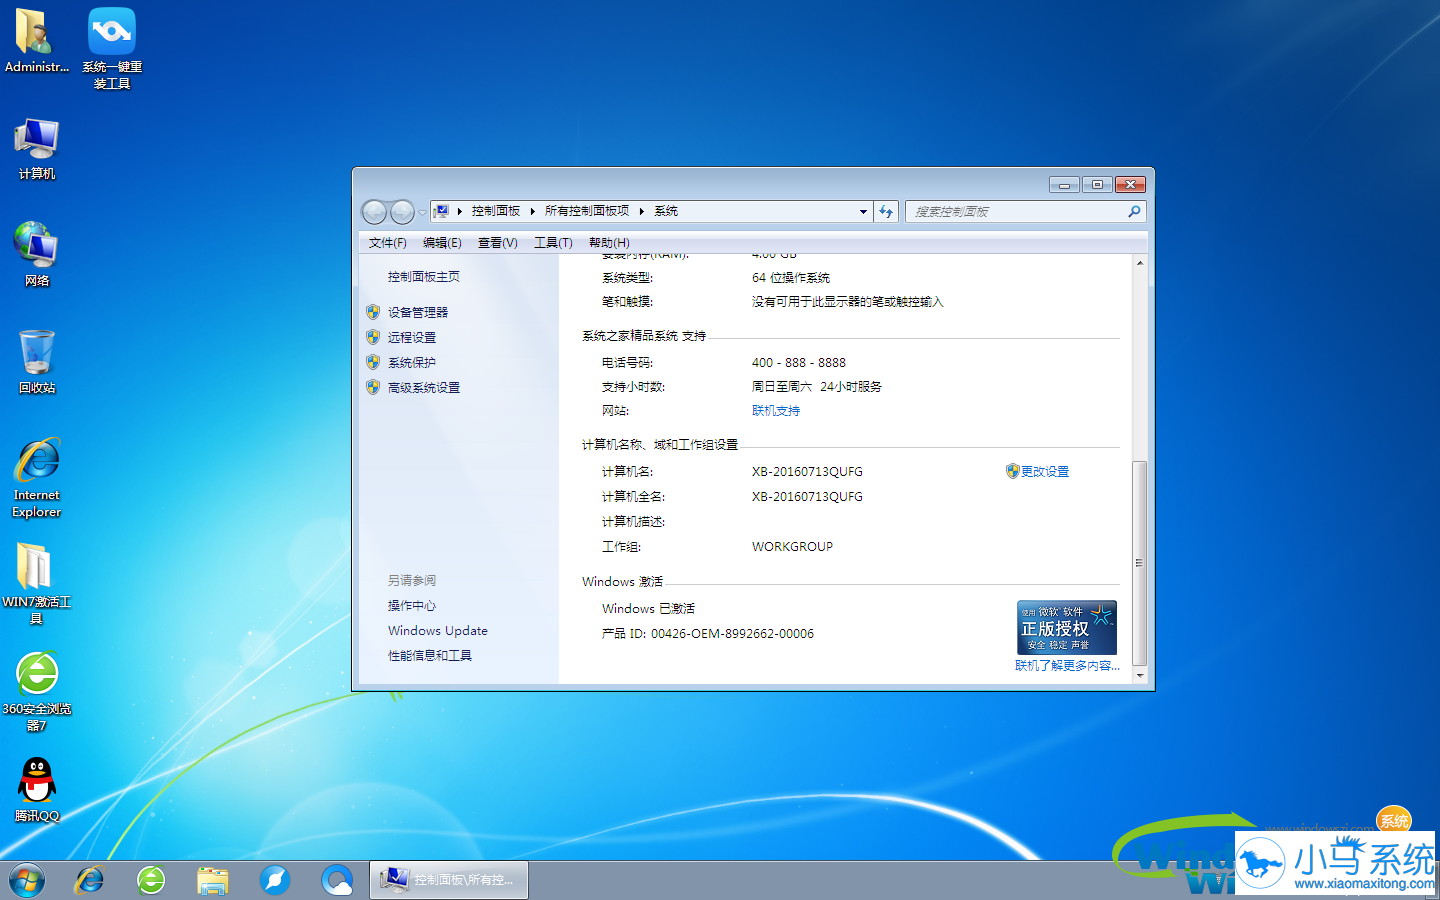Launch 腾讯QQ from desktop
The image size is (1440, 900).
[36, 790]
